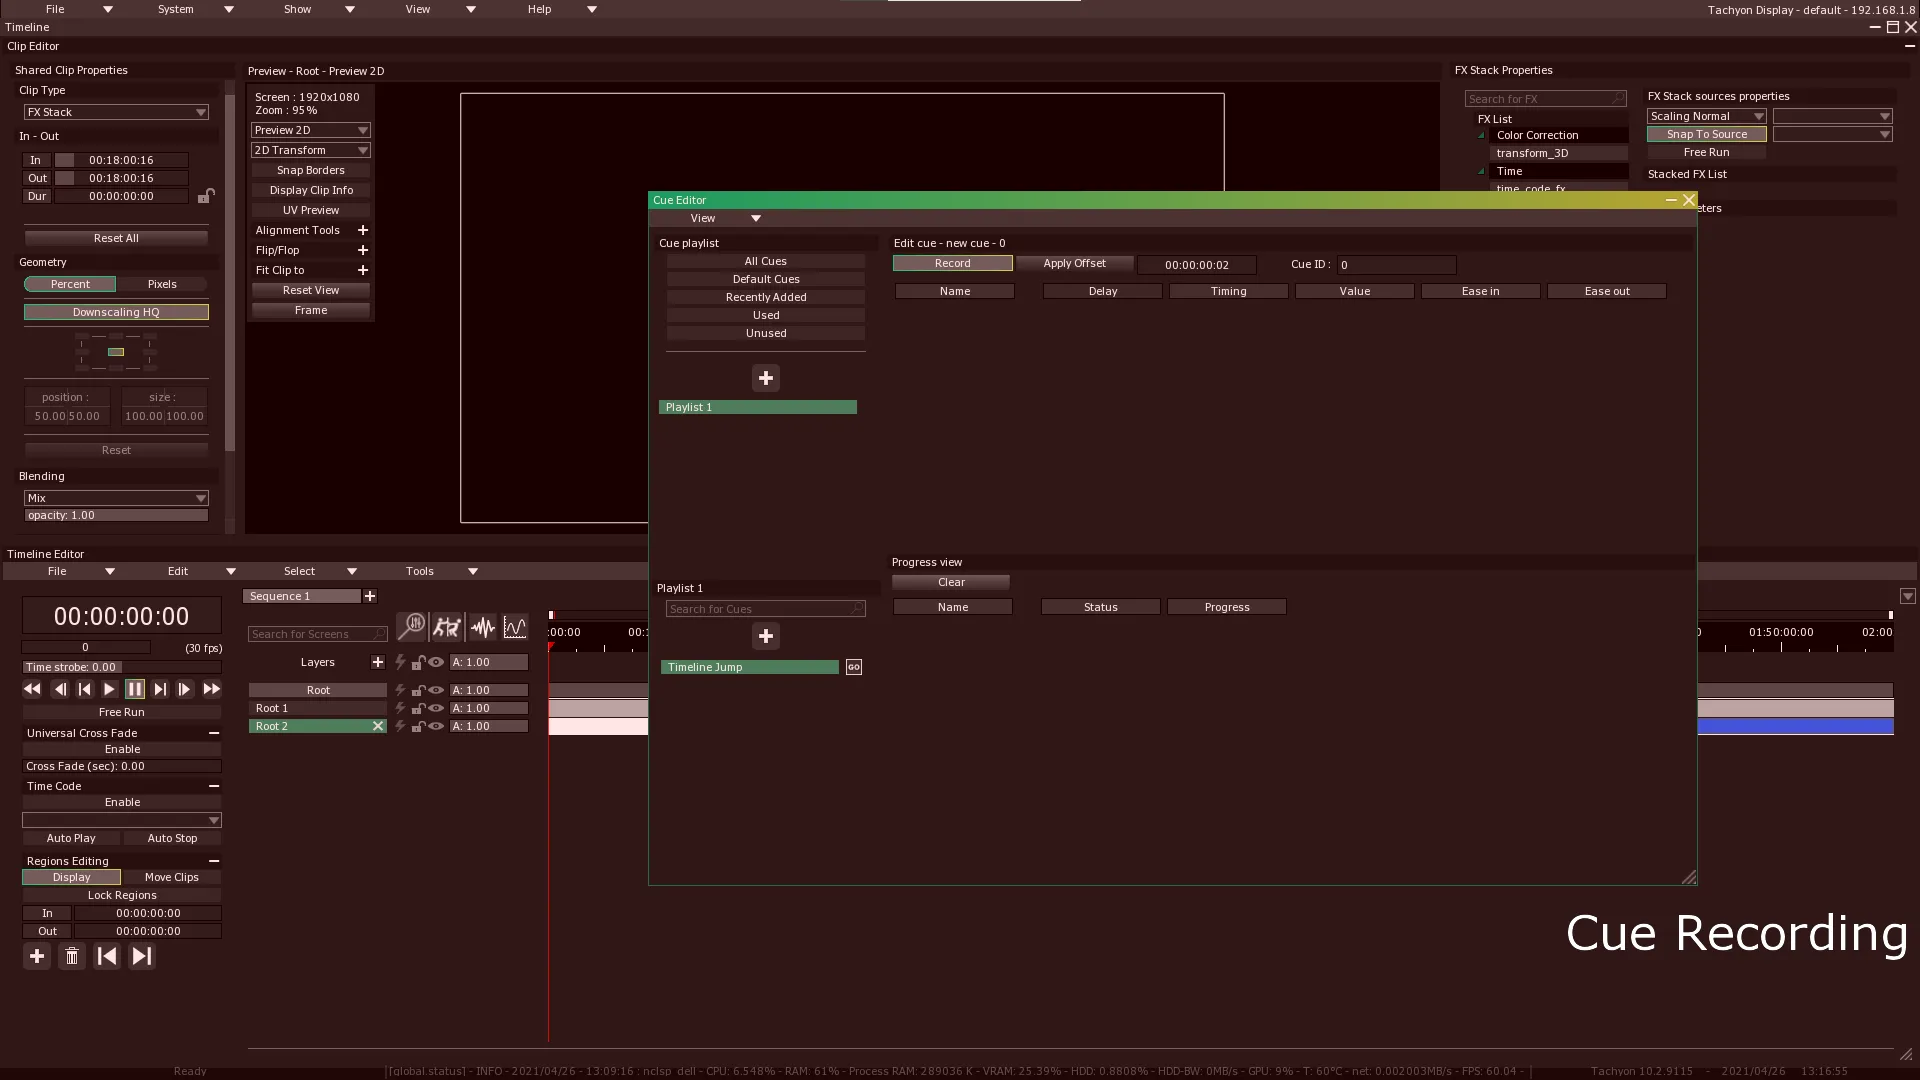Viewport: 1920px width, 1080px height.
Task: Toggle Record in the Cue Editor
Action: point(953,263)
